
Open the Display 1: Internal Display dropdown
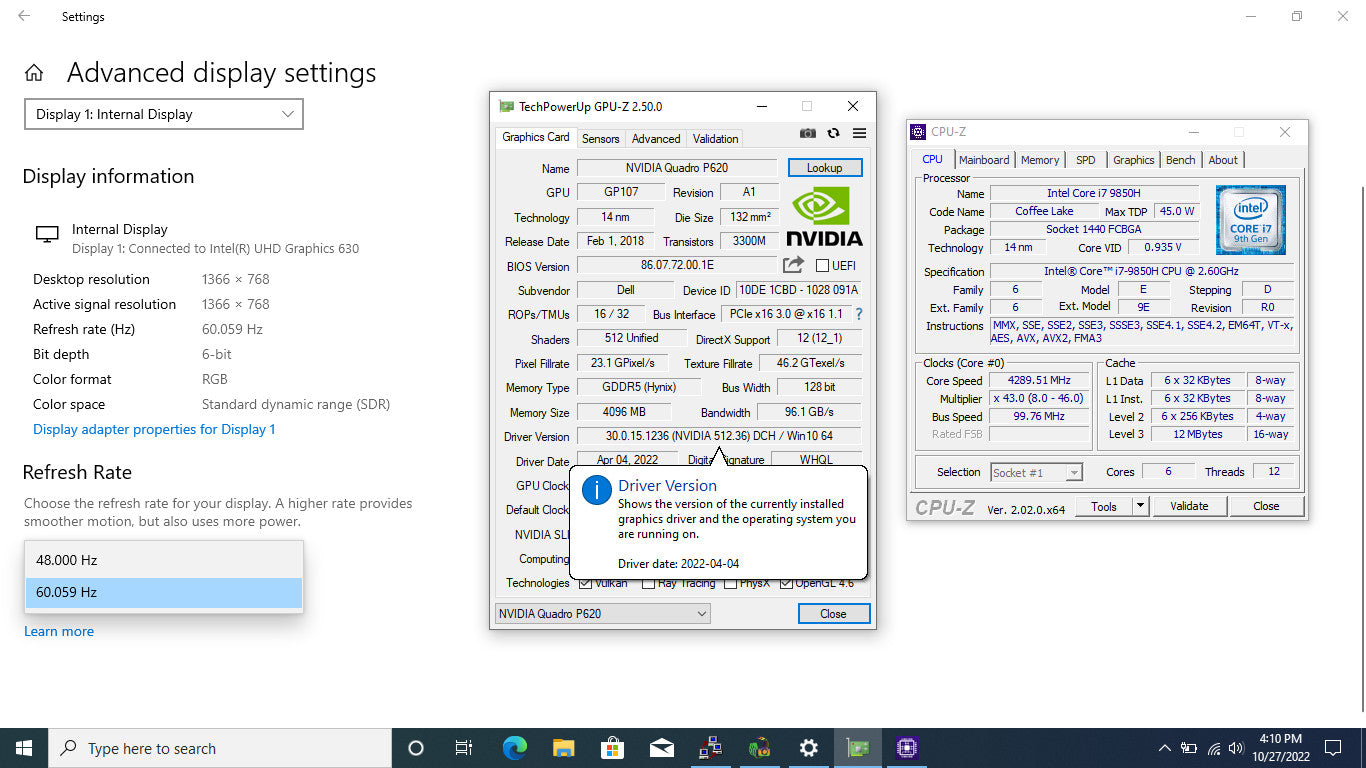coord(164,114)
